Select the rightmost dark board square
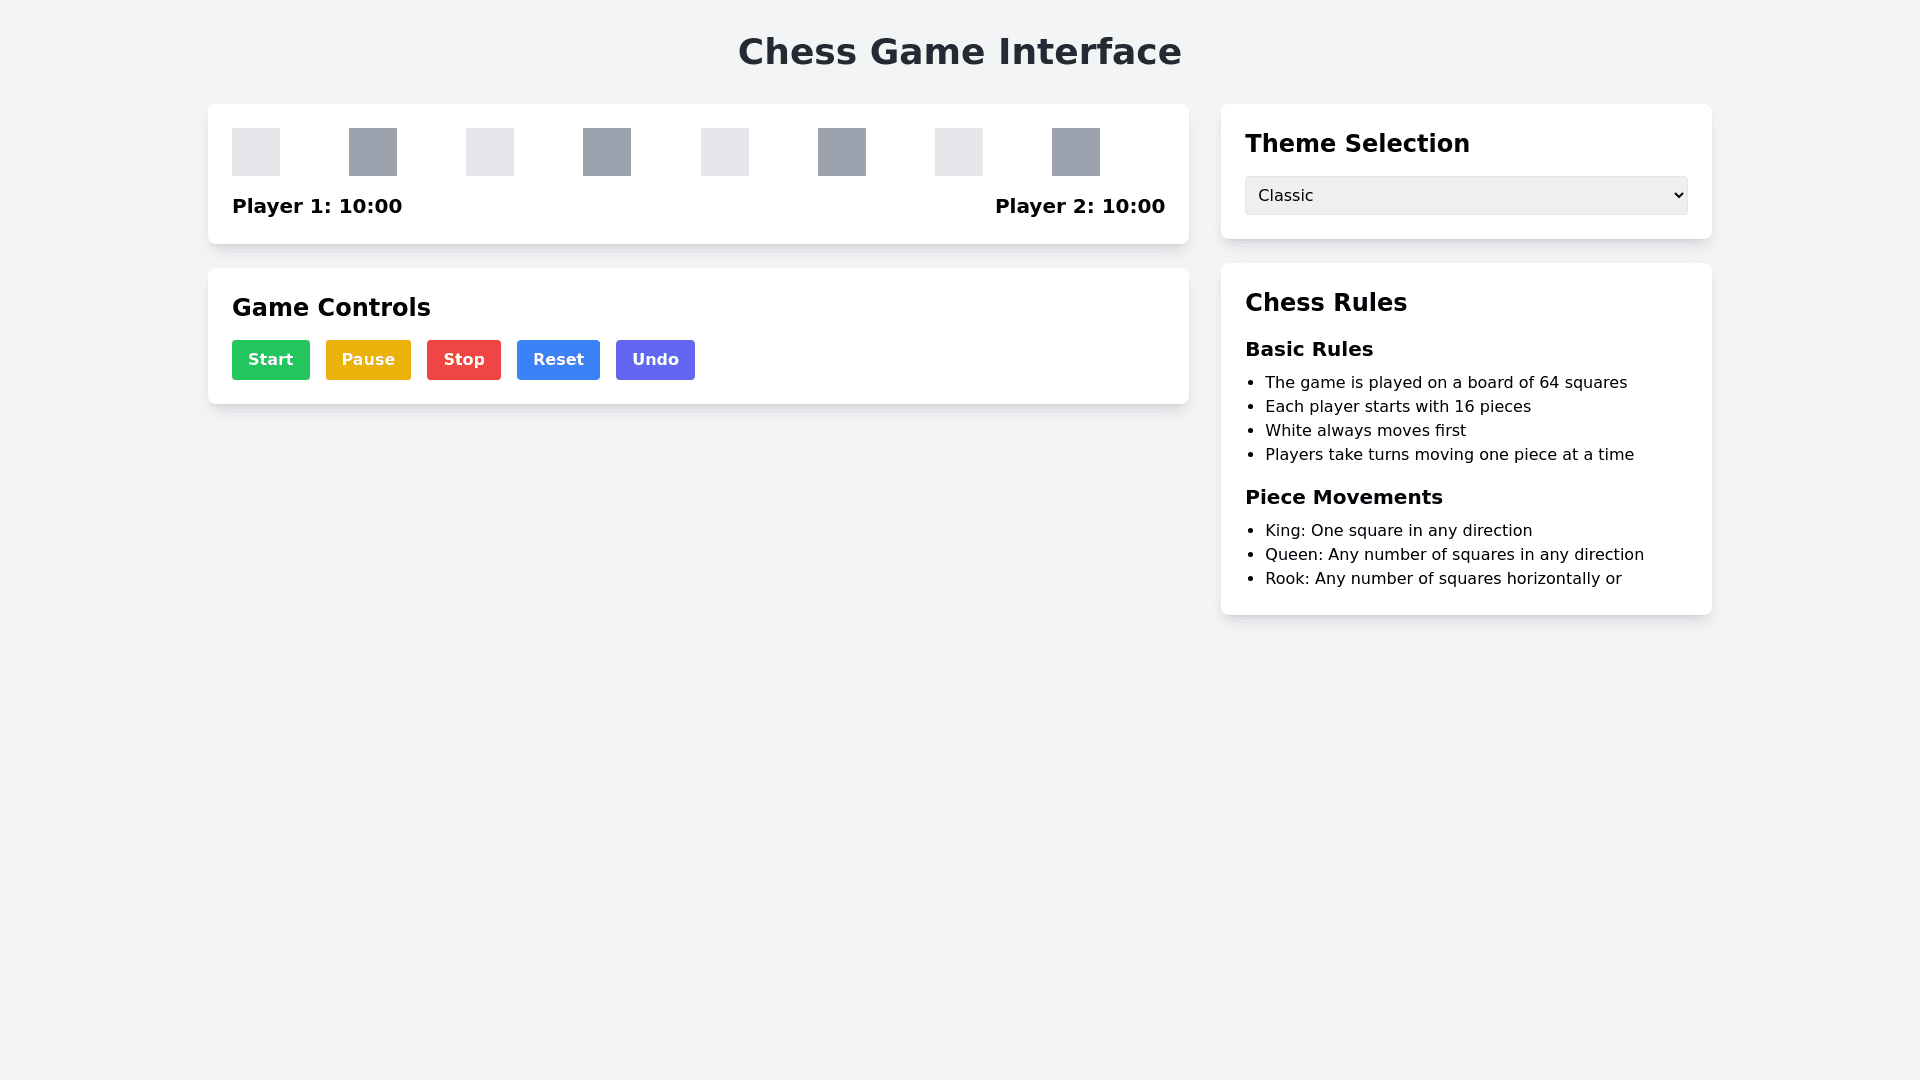The width and height of the screenshot is (1920, 1080). [x=1076, y=152]
